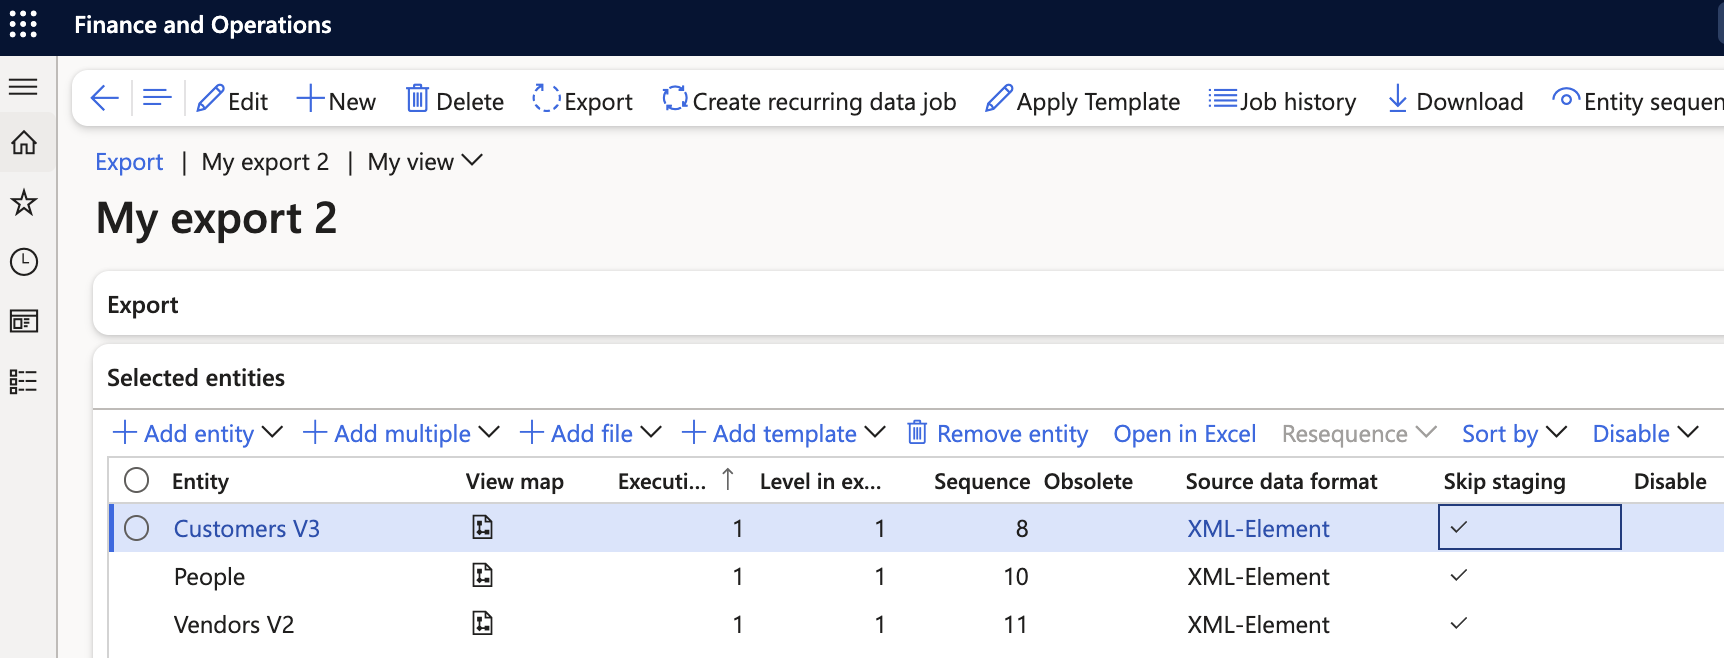Select the Customers V3 row radio button
Screen dimensions: 1724x658
click(137, 528)
